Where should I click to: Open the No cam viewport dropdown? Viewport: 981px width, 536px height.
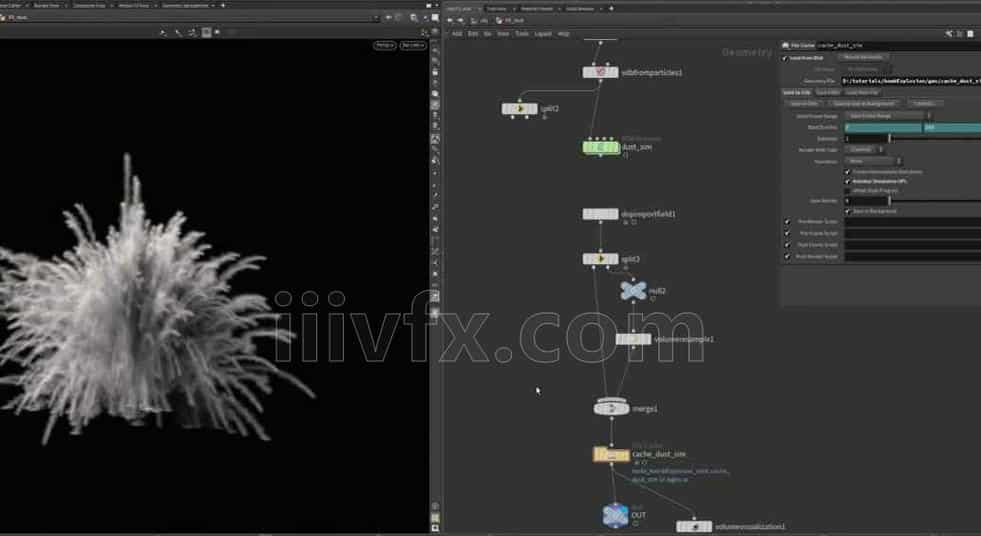pos(413,46)
